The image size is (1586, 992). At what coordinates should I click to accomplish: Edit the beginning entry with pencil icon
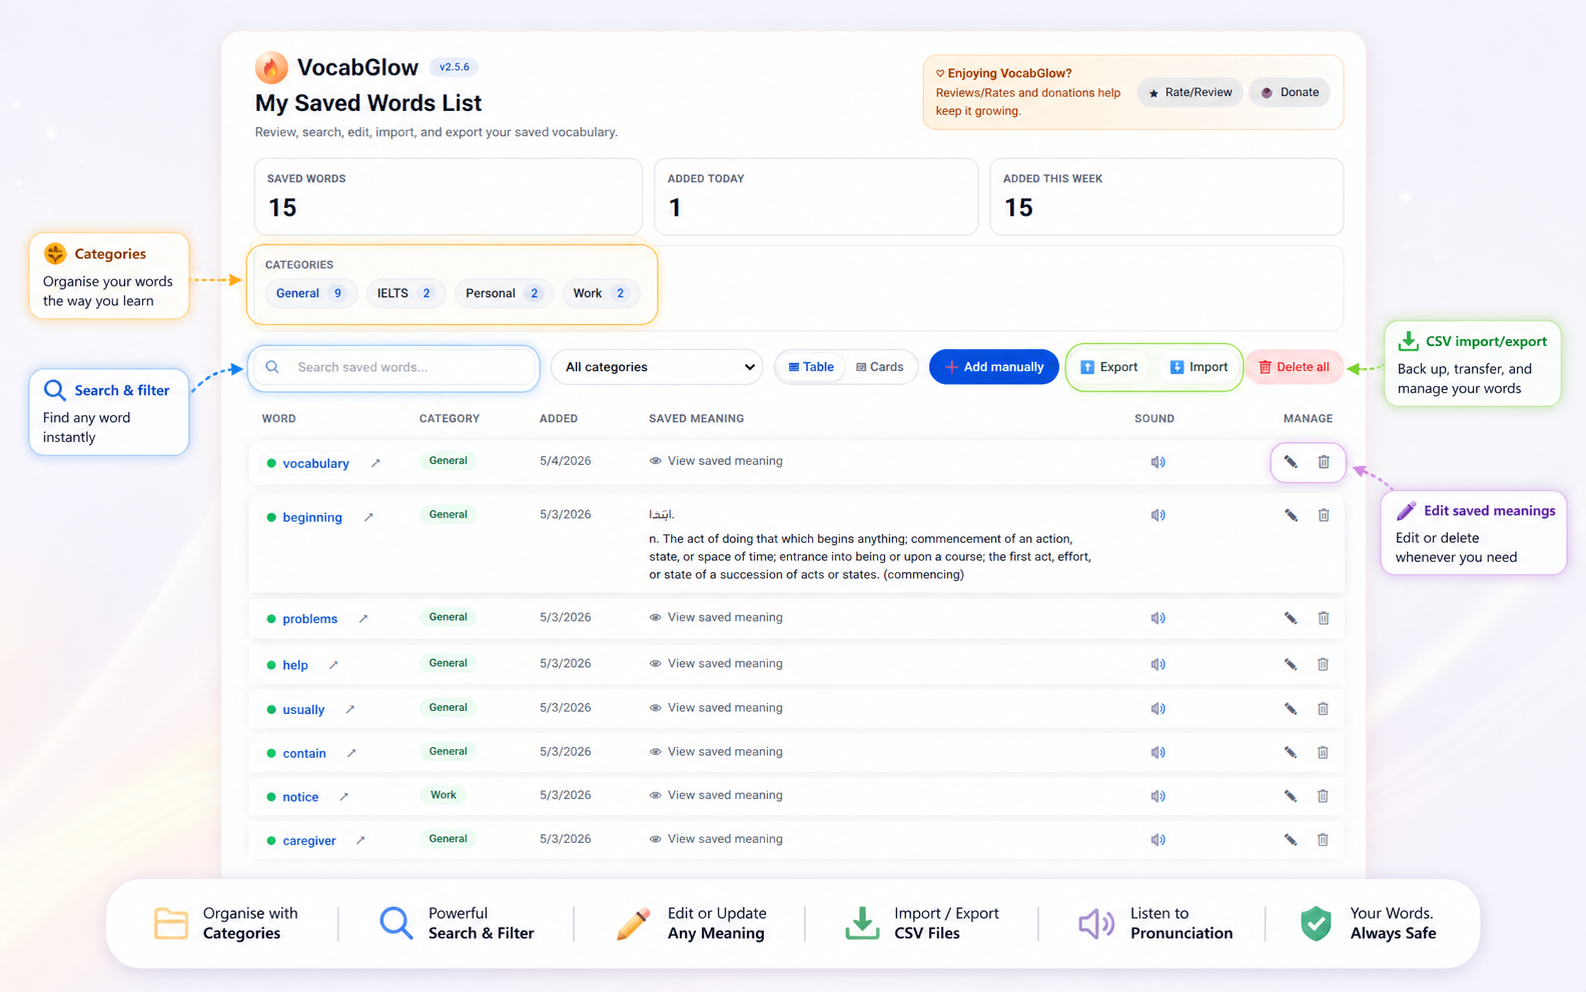1291,515
